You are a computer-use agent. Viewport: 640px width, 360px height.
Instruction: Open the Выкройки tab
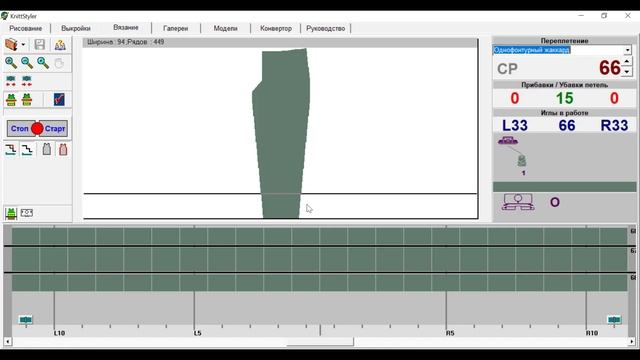pyautogui.click(x=76, y=28)
